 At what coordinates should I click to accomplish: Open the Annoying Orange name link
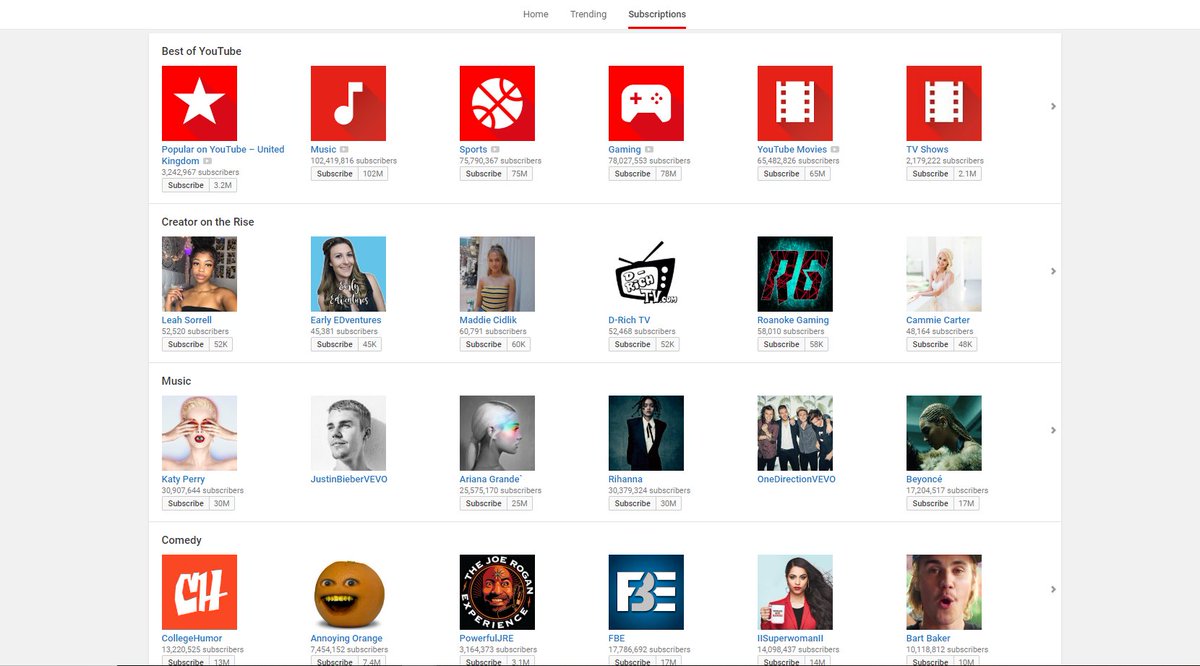[x=347, y=638]
